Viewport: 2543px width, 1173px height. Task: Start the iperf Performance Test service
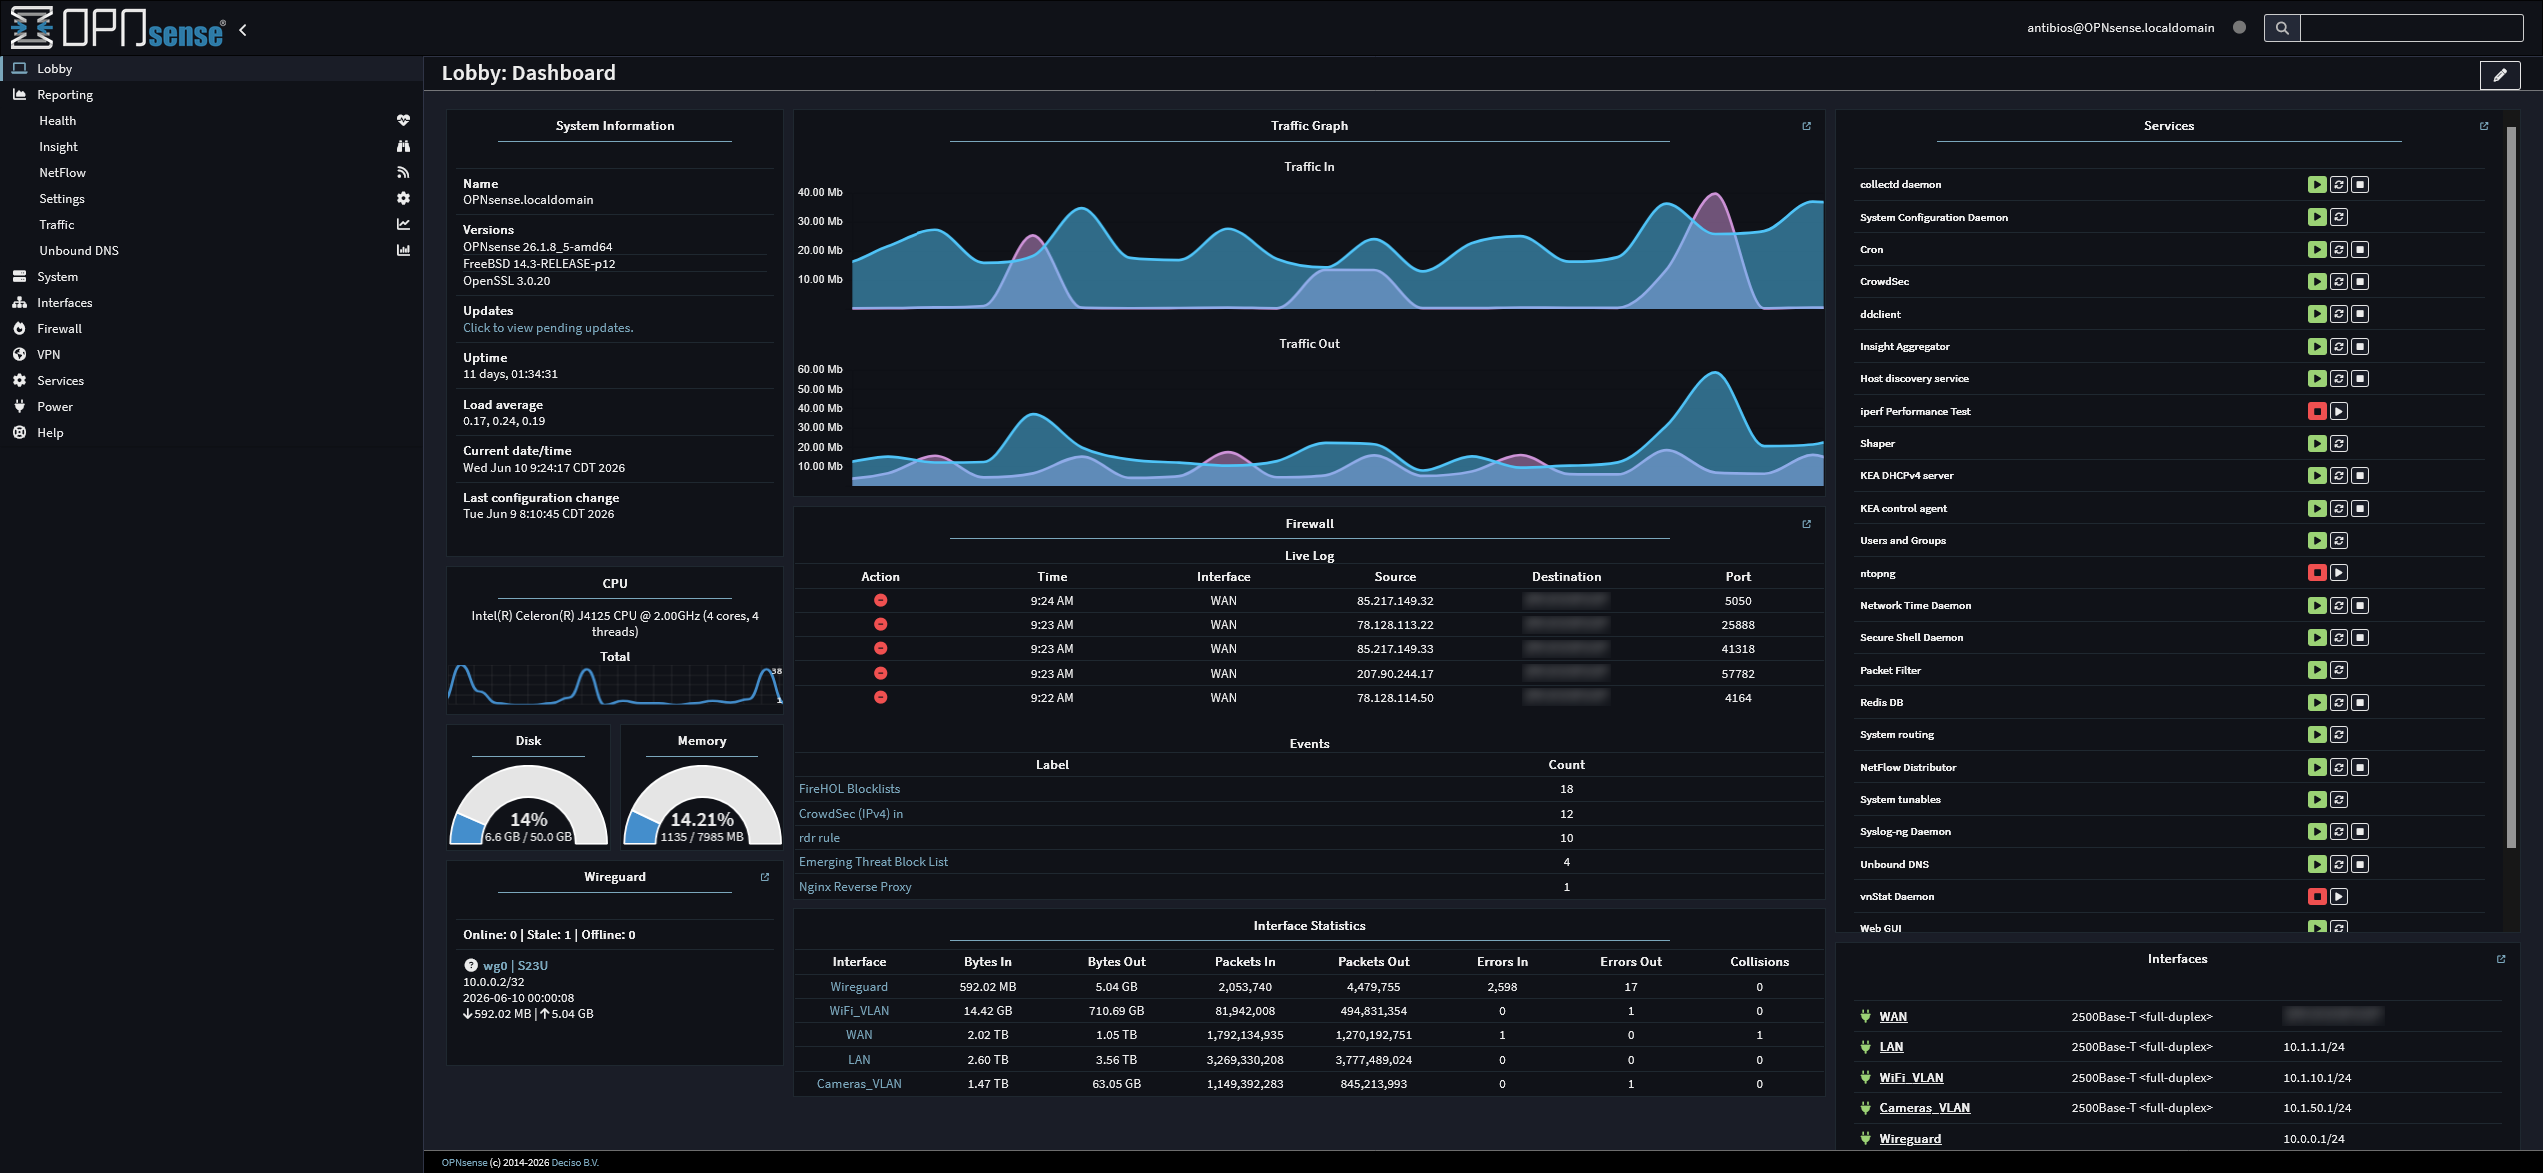pos(2338,411)
